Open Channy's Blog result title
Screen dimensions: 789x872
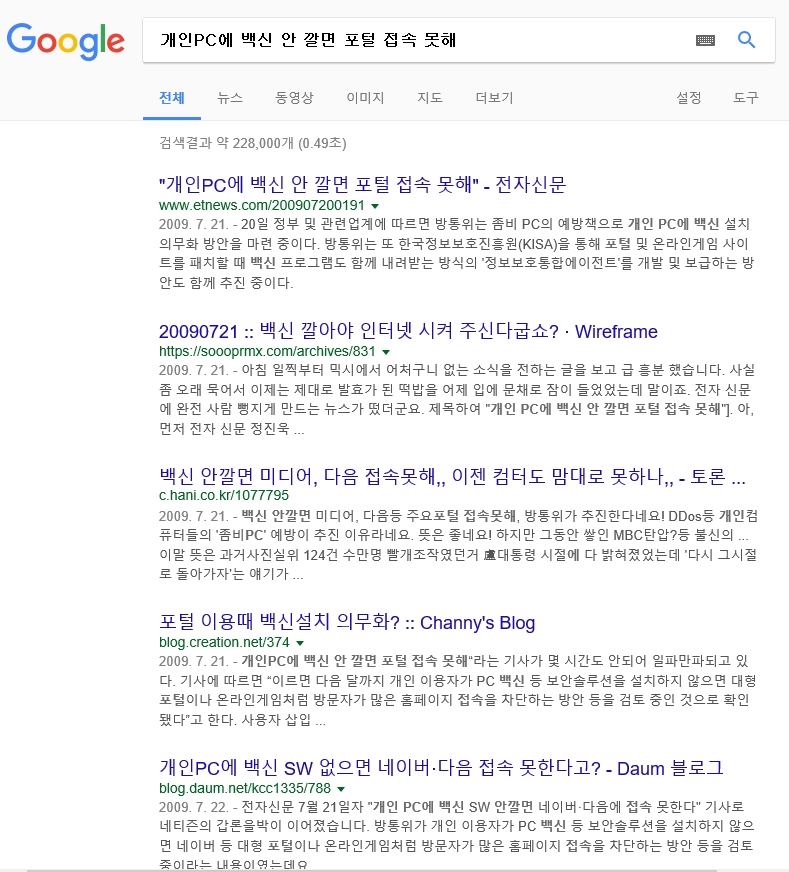click(347, 622)
